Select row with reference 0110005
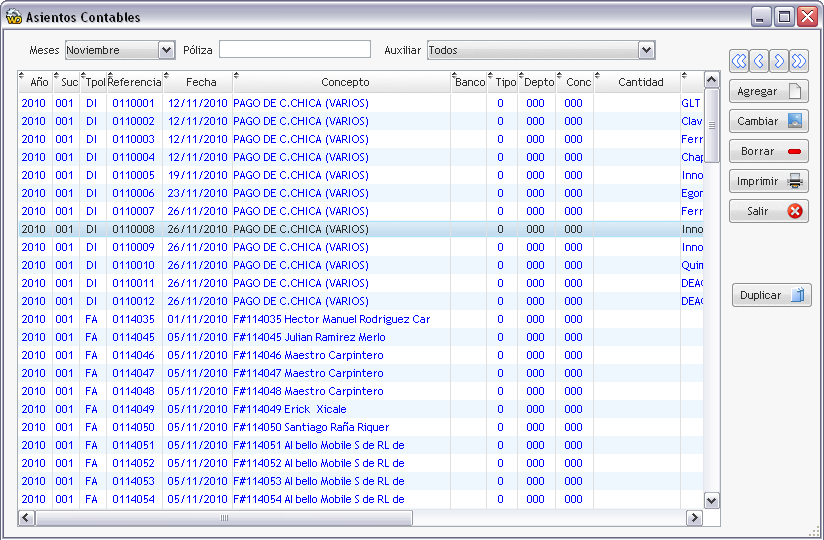 [x=360, y=175]
